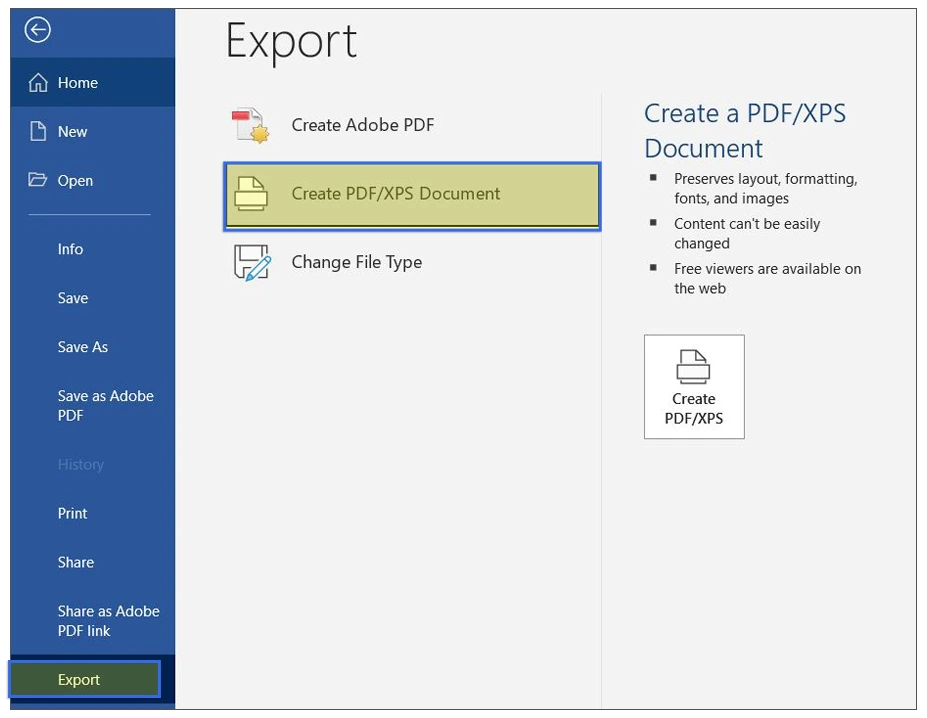Click the Create Adobe PDF icon
Image resolution: width=927 pixels, height=718 pixels.
click(x=251, y=125)
